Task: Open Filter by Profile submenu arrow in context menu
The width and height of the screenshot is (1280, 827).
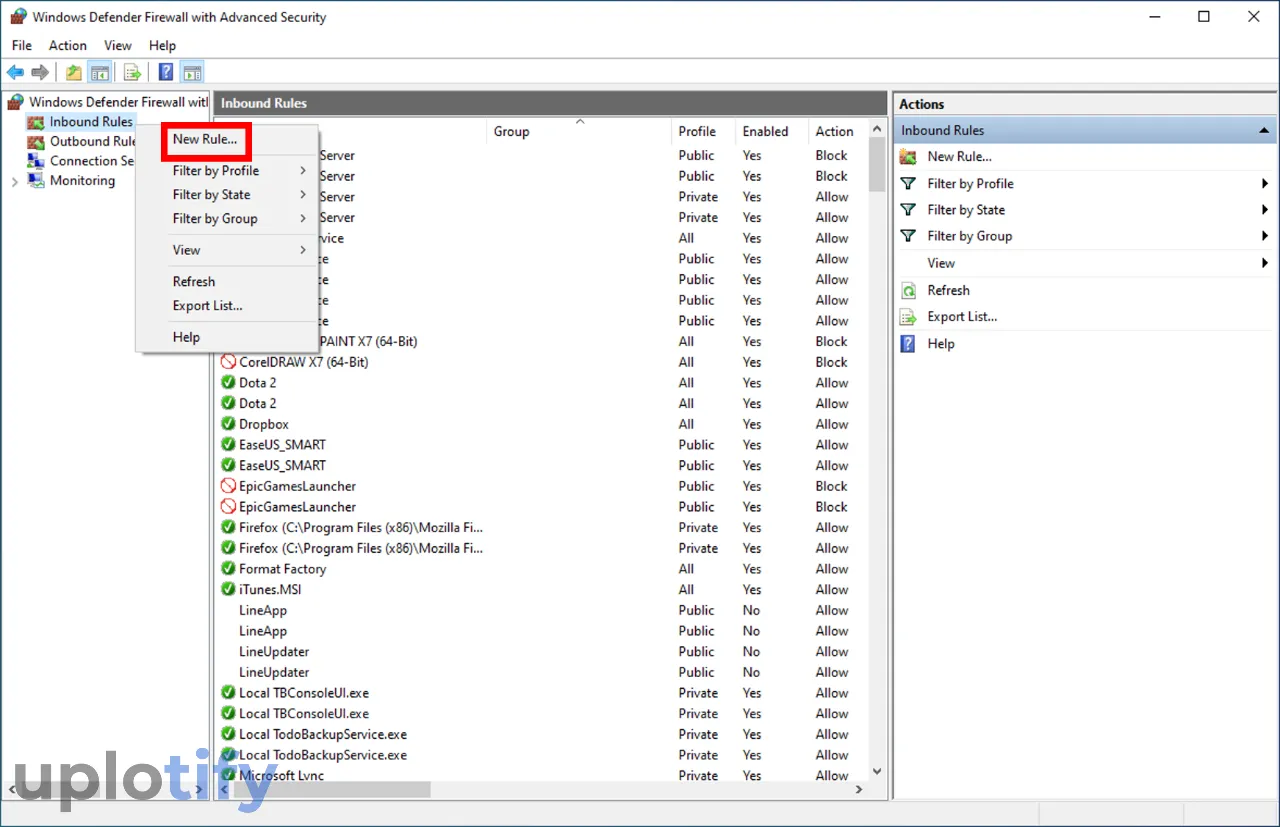Action: tap(303, 171)
